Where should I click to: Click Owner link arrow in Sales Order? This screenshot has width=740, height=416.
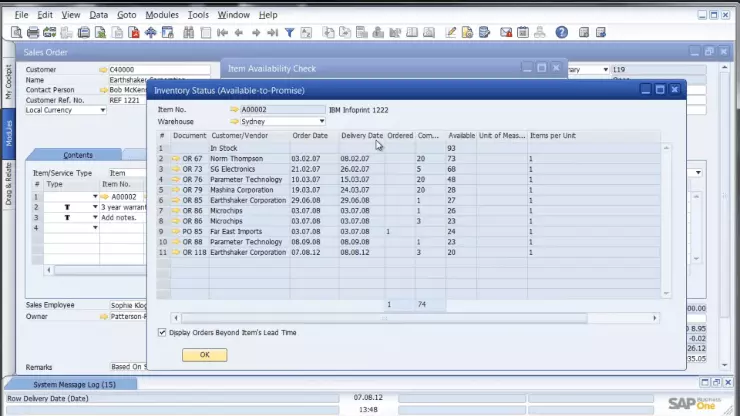pos(104,316)
